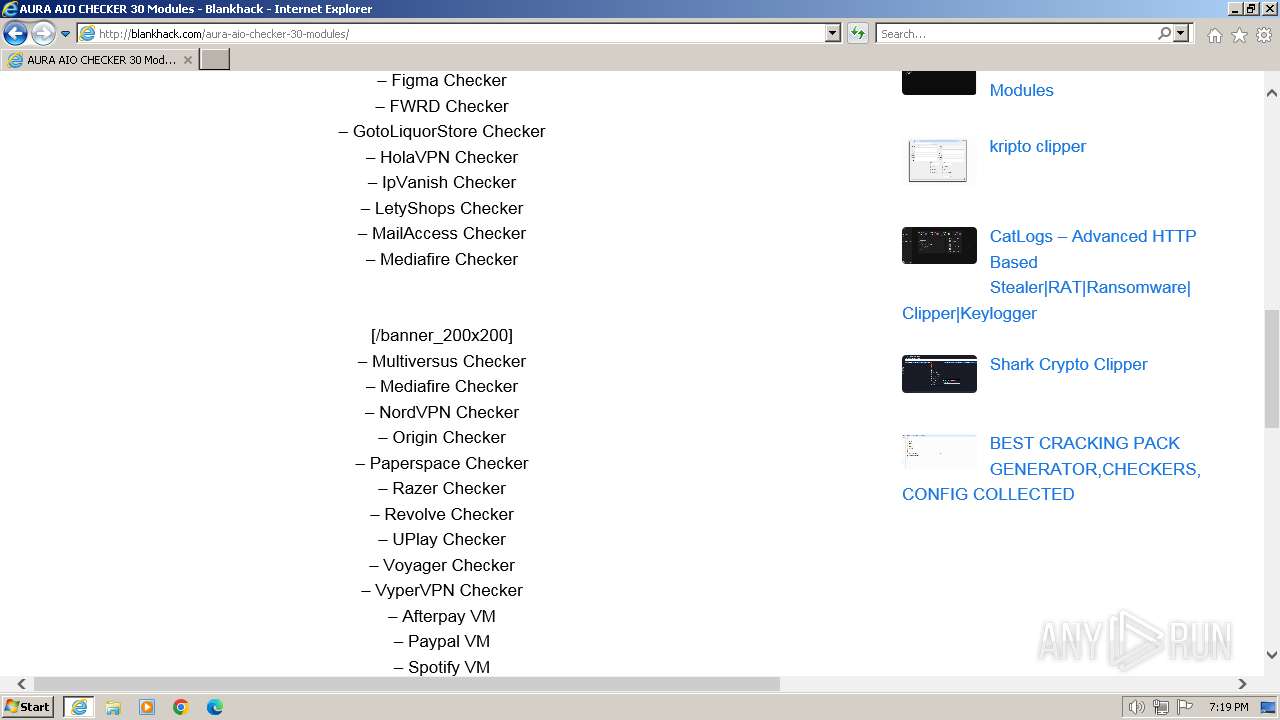1280x720 pixels.
Task: Click the Shark Crypto Clipper thumbnail
Action: tap(939, 373)
